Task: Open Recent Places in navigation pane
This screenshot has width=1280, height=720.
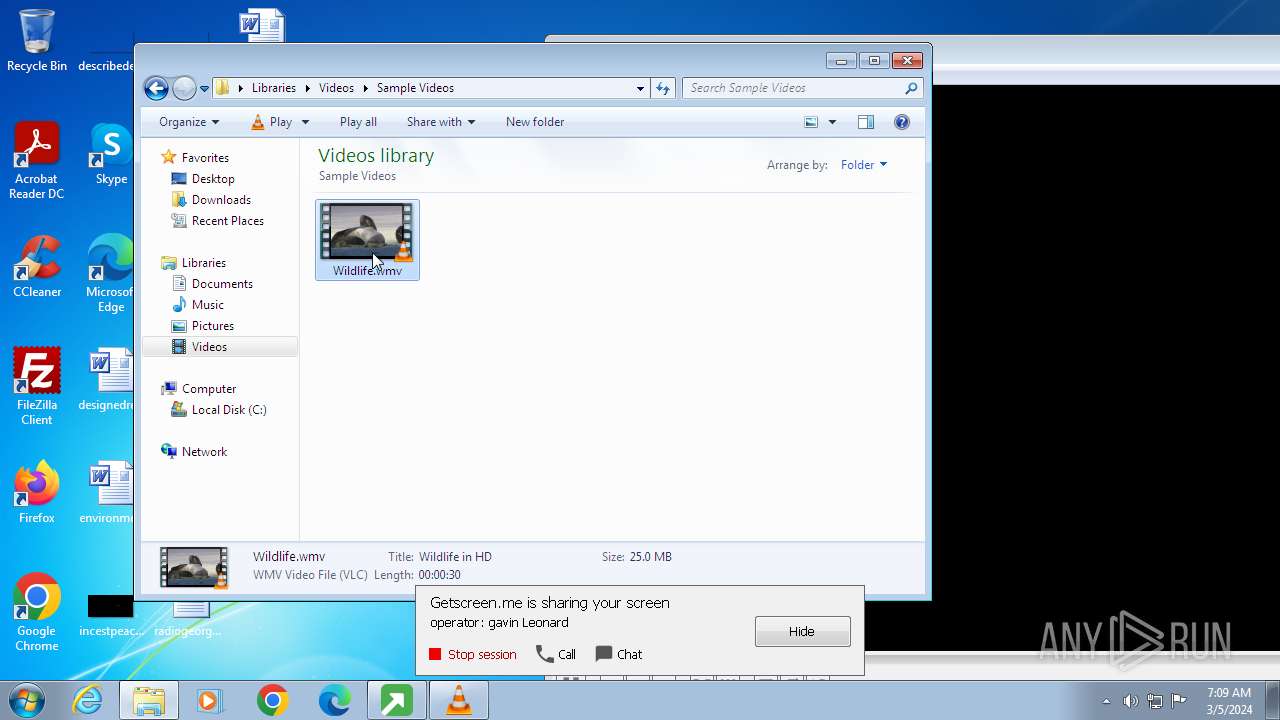Action: pos(228,221)
